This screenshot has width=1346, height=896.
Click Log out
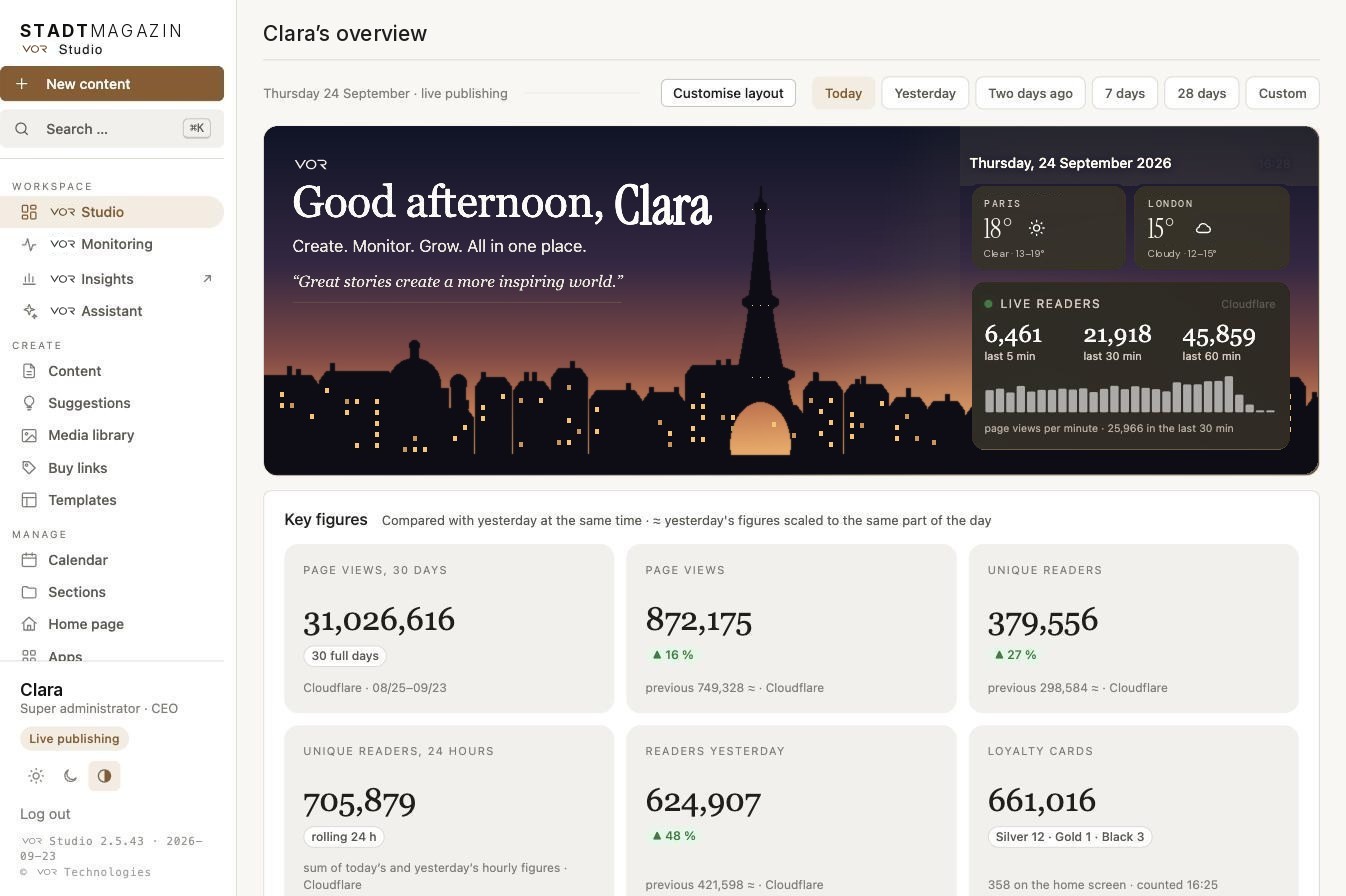point(45,814)
